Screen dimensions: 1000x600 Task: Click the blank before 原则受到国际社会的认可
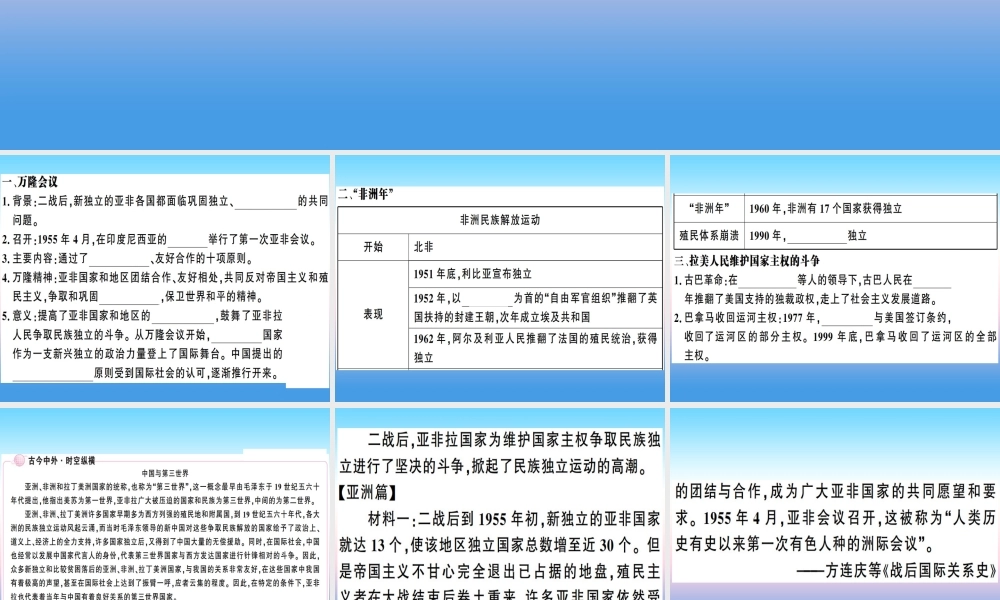coord(53,374)
